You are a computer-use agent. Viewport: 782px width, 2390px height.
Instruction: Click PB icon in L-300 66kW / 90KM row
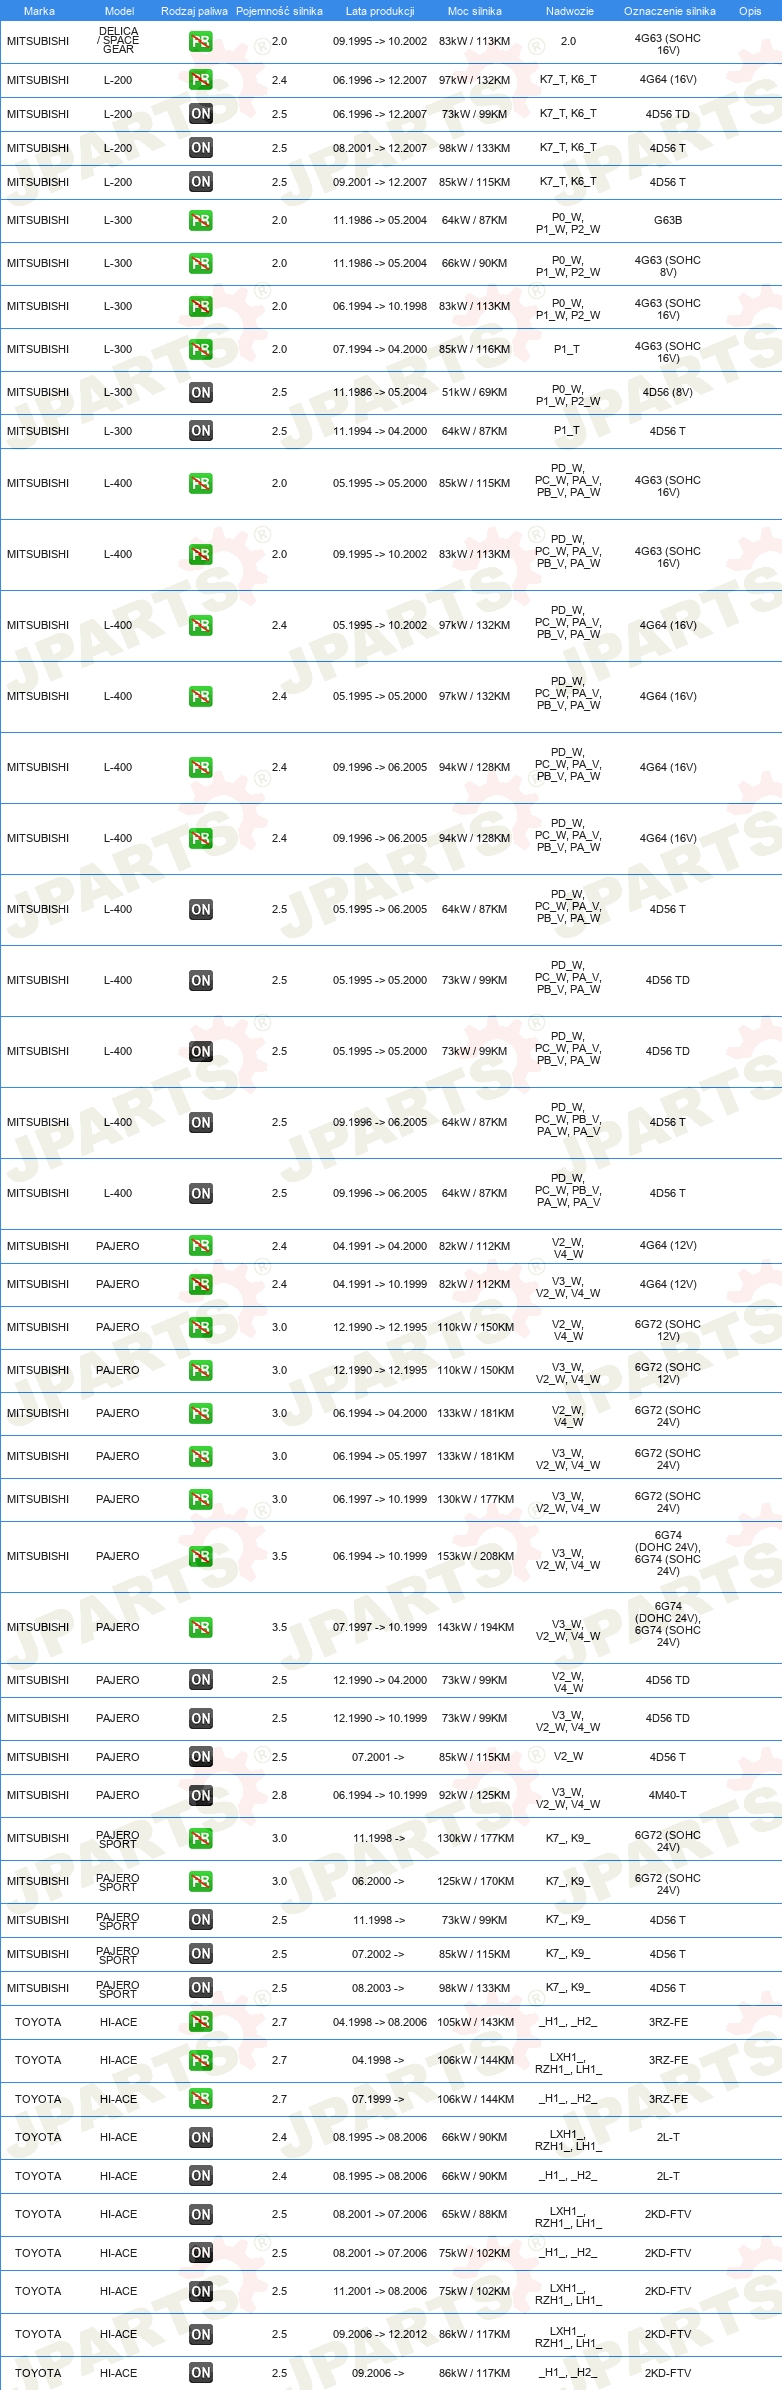(201, 264)
